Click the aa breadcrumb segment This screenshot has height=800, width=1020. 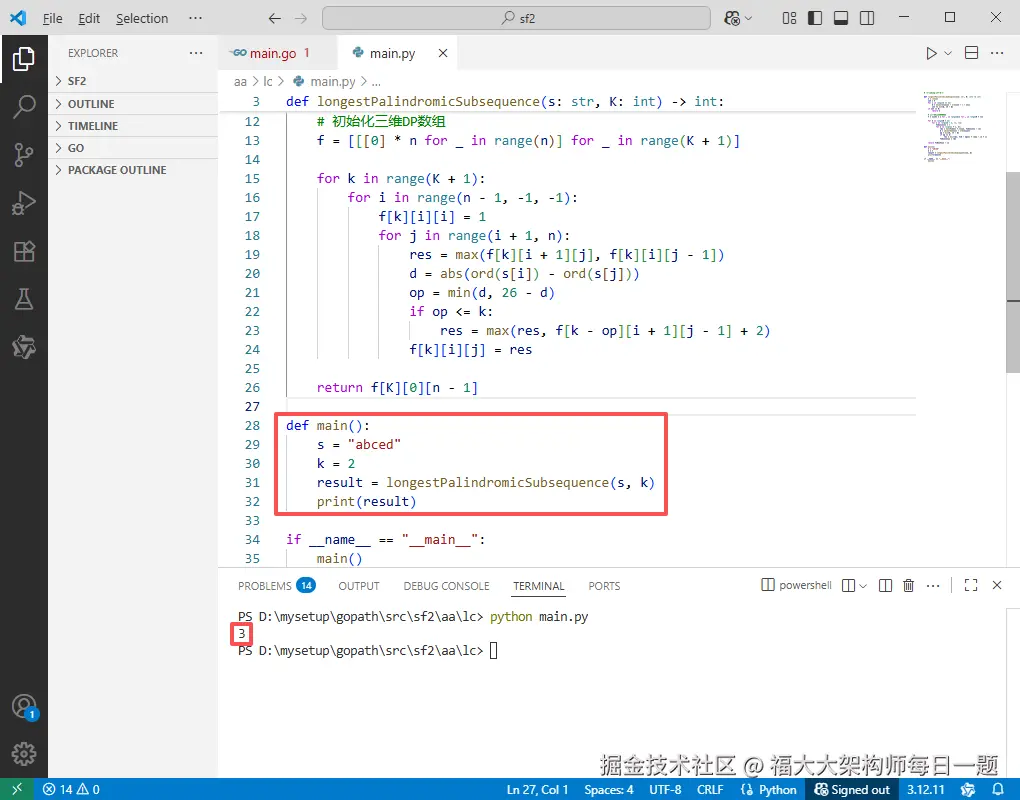(240, 82)
